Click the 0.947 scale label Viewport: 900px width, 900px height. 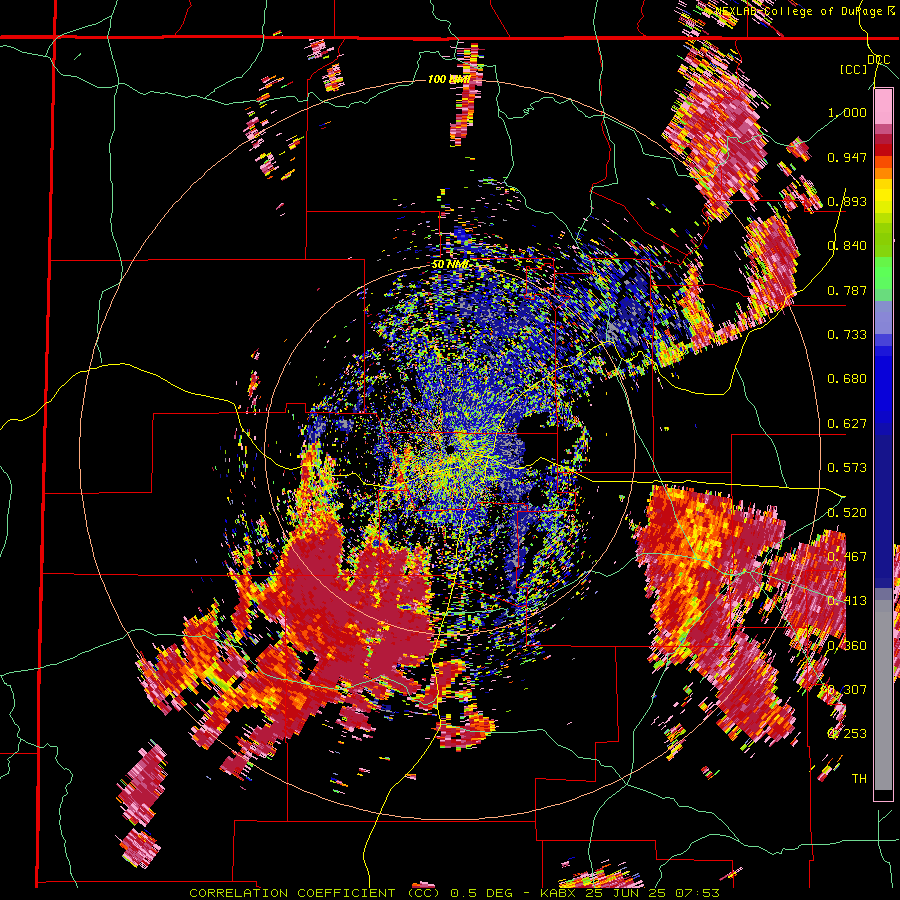coord(847,157)
